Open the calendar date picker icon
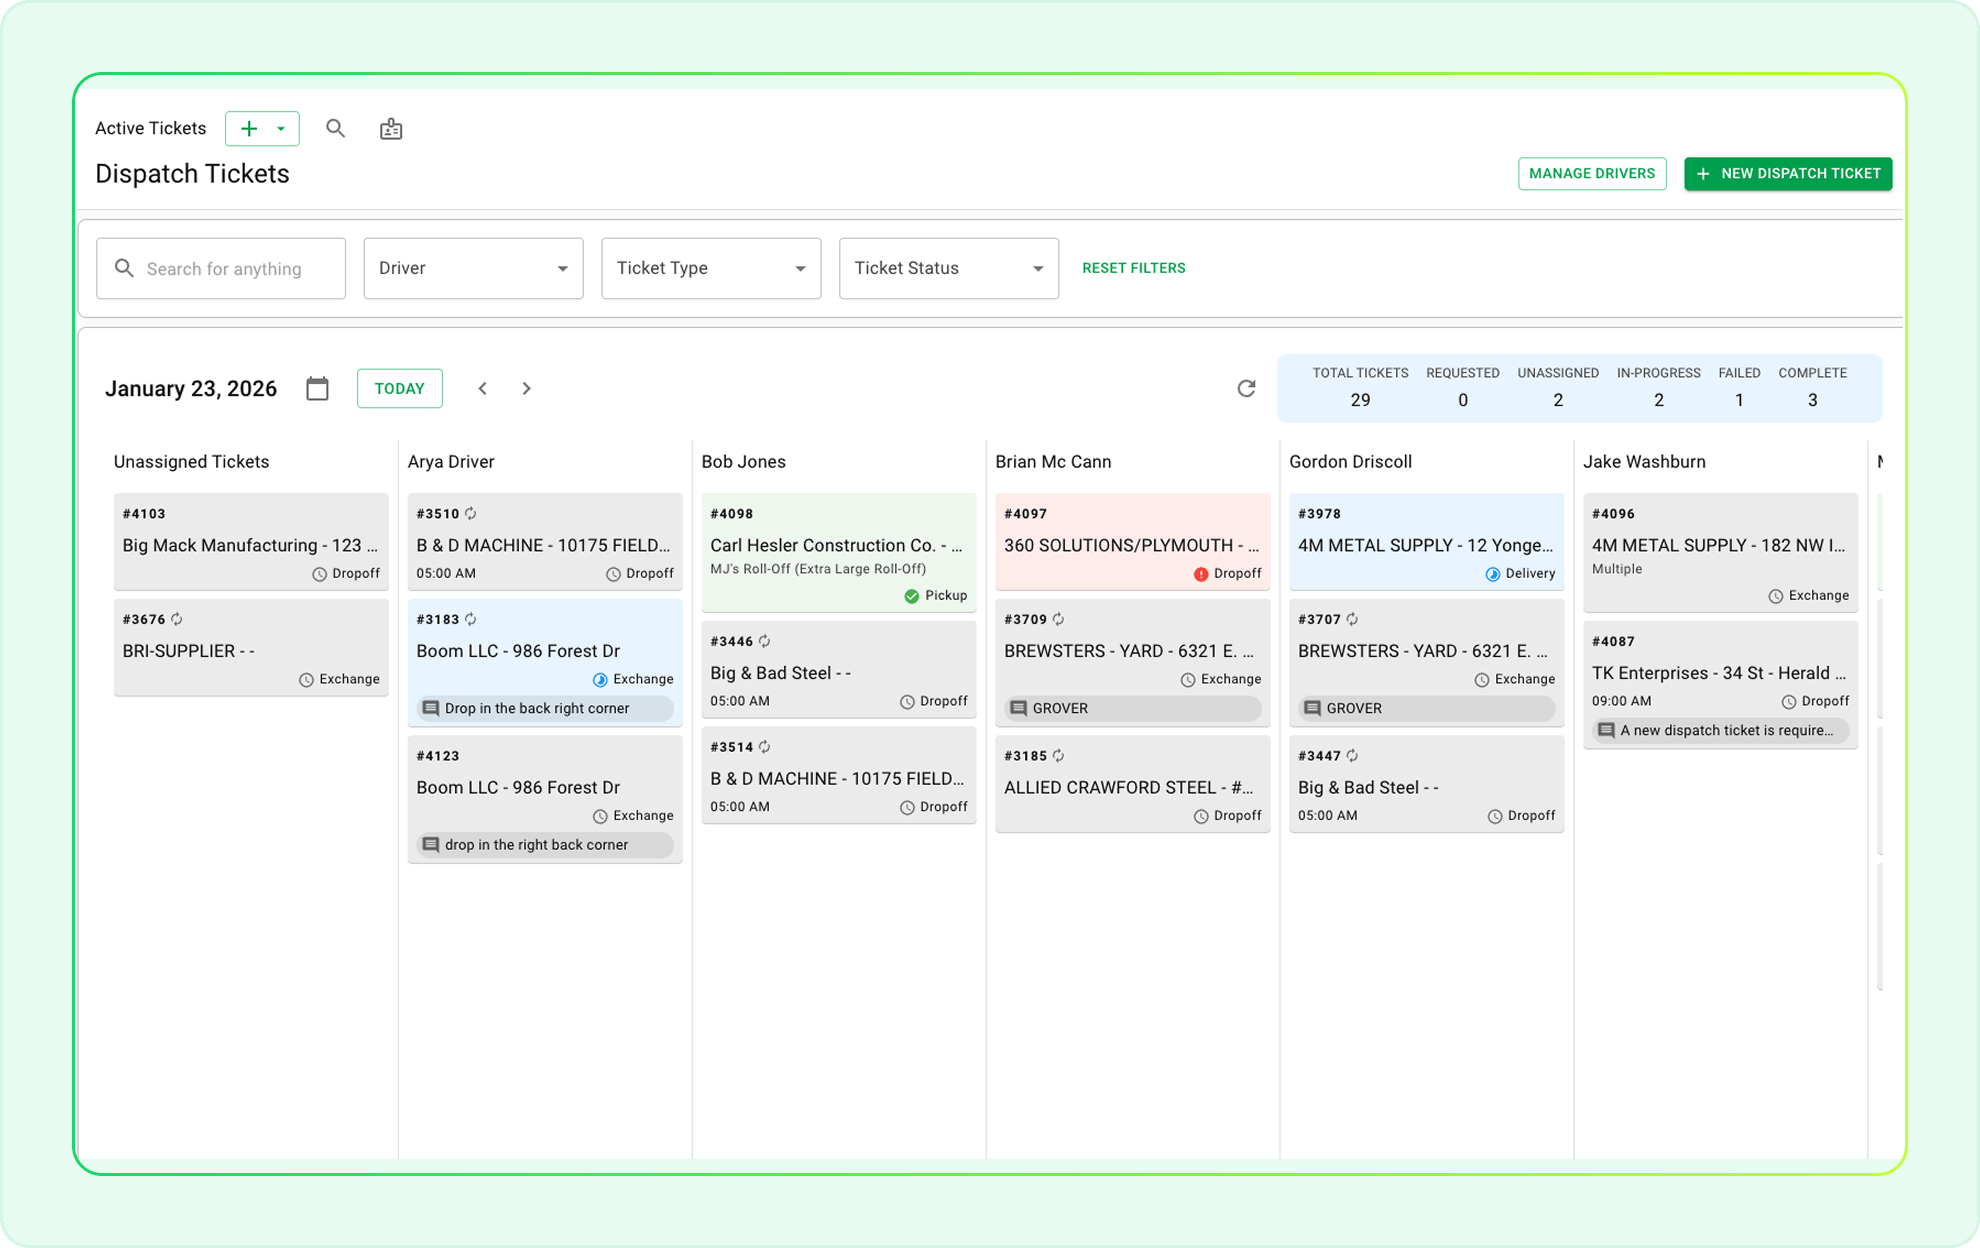Screen dimensions: 1980x1248 pyautogui.click(x=317, y=388)
